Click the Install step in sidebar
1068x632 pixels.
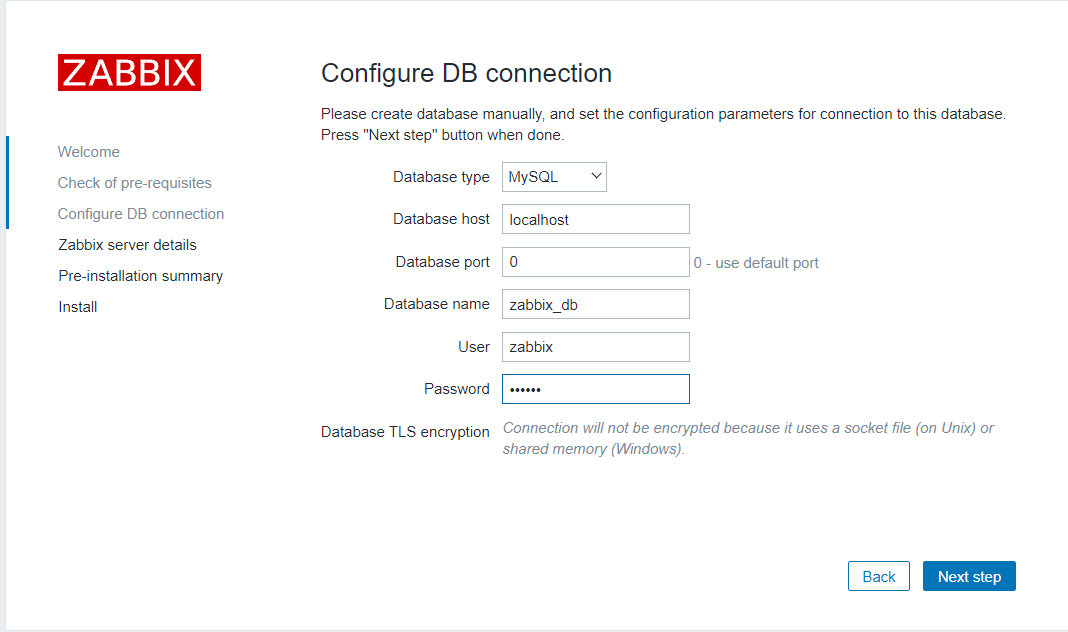pos(78,307)
